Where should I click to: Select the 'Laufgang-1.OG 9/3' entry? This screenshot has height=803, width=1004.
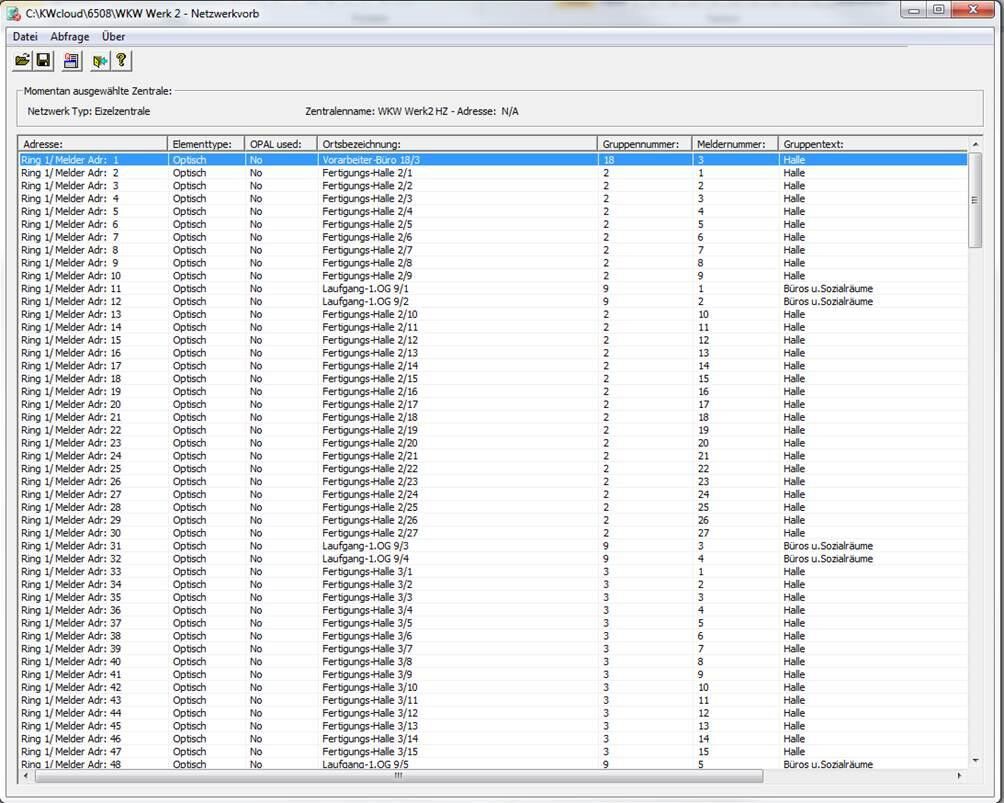(x=365, y=546)
